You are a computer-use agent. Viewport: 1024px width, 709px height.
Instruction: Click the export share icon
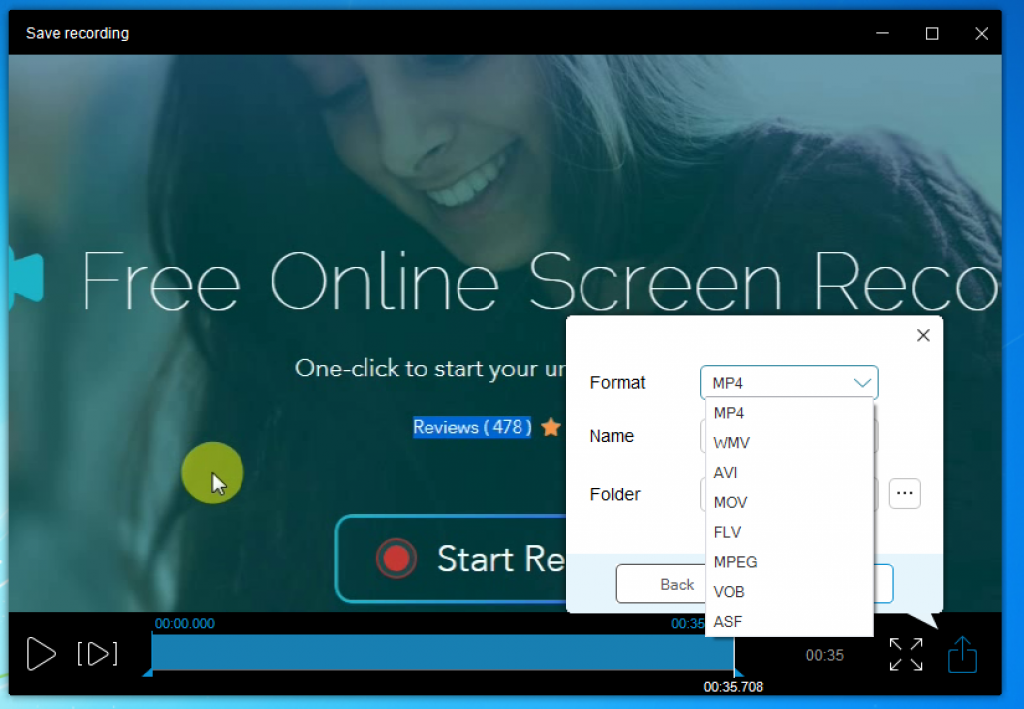[962, 655]
